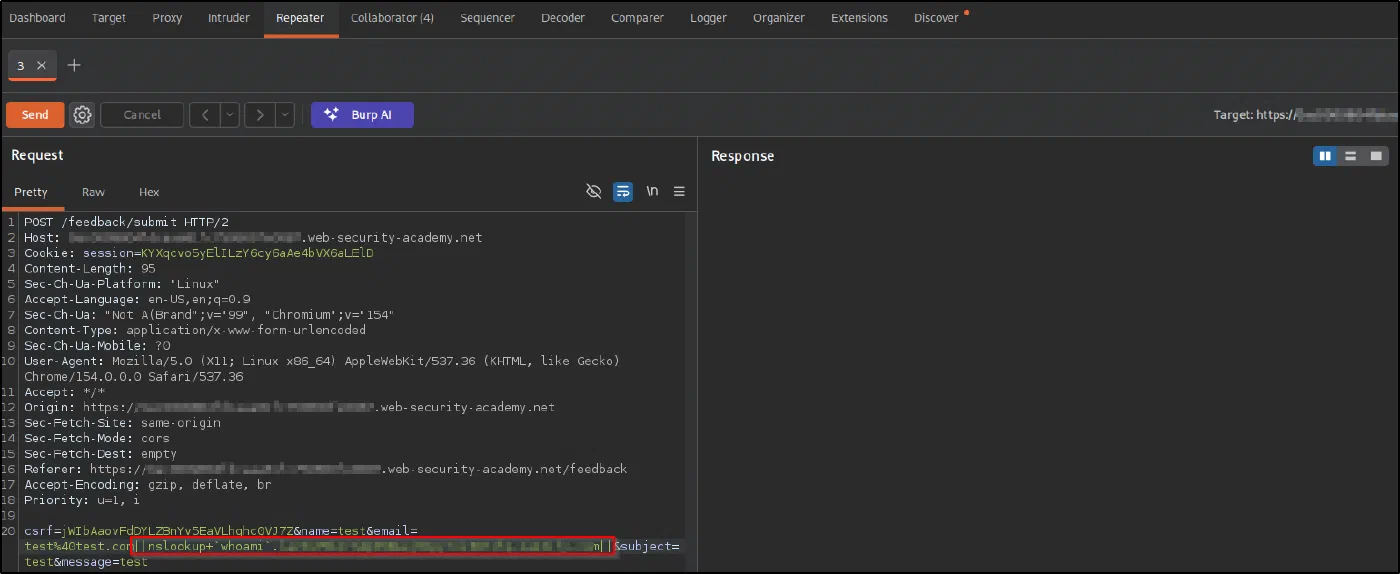Viewport: 1400px width, 574px height.
Task: Click the Response panel heading
Action: coord(742,156)
